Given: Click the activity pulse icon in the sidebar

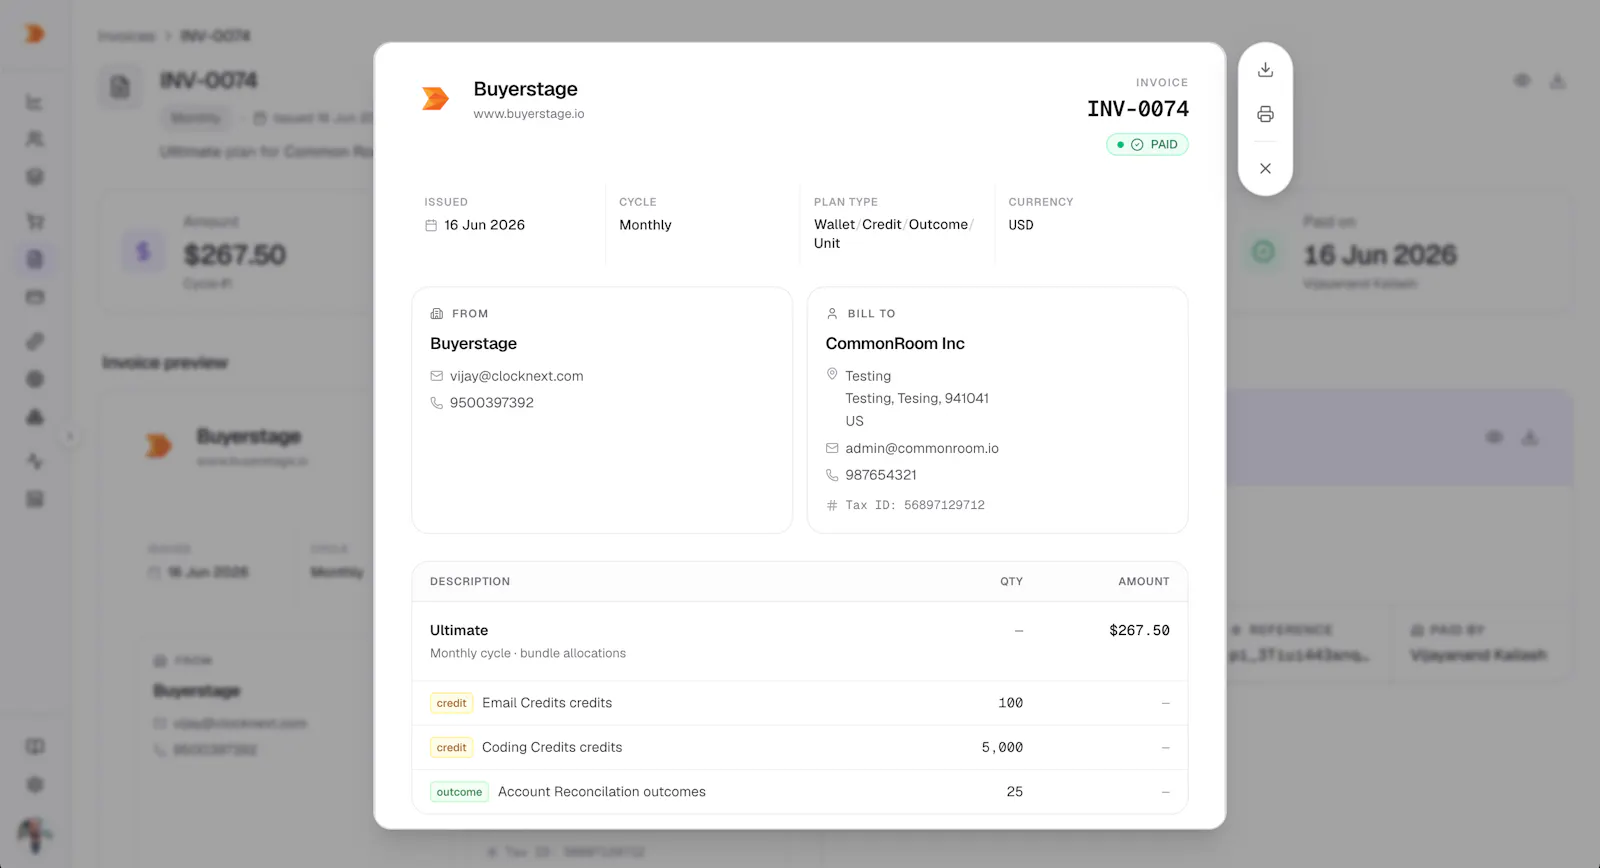Looking at the screenshot, I should pyautogui.click(x=35, y=461).
